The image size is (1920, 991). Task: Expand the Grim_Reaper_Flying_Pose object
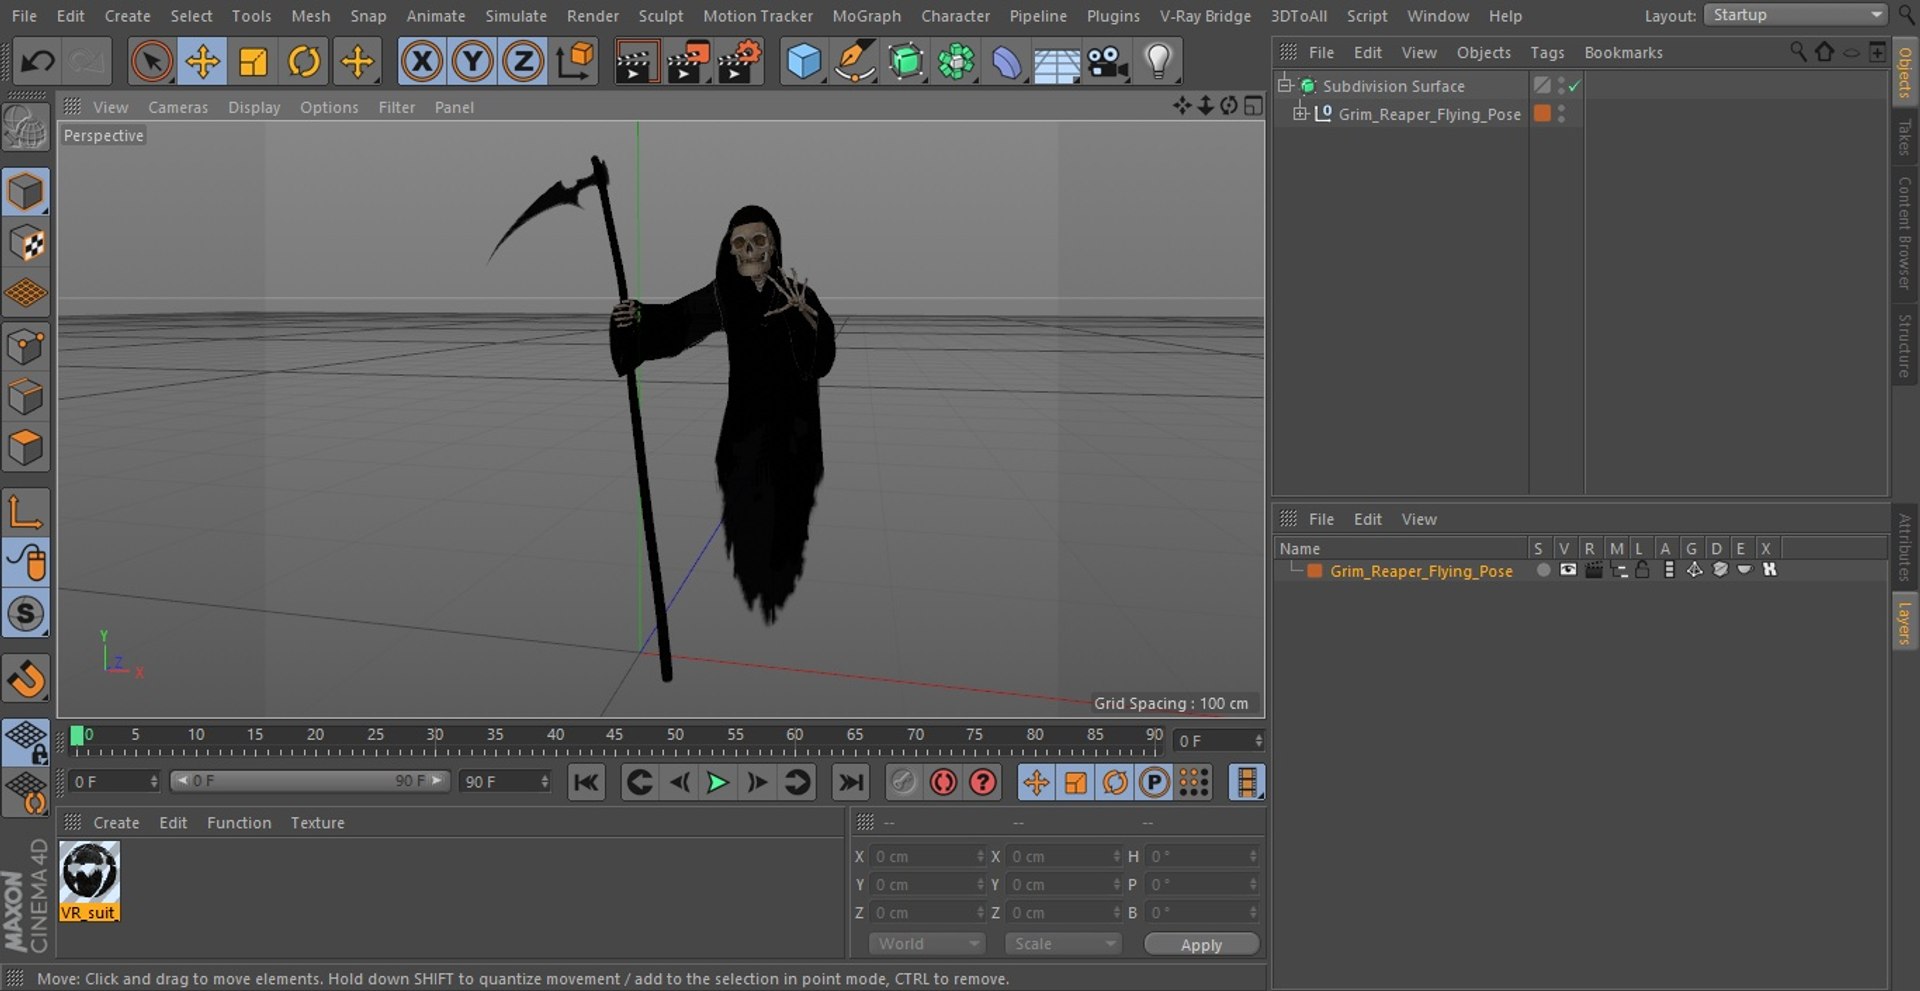[1300, 113]
